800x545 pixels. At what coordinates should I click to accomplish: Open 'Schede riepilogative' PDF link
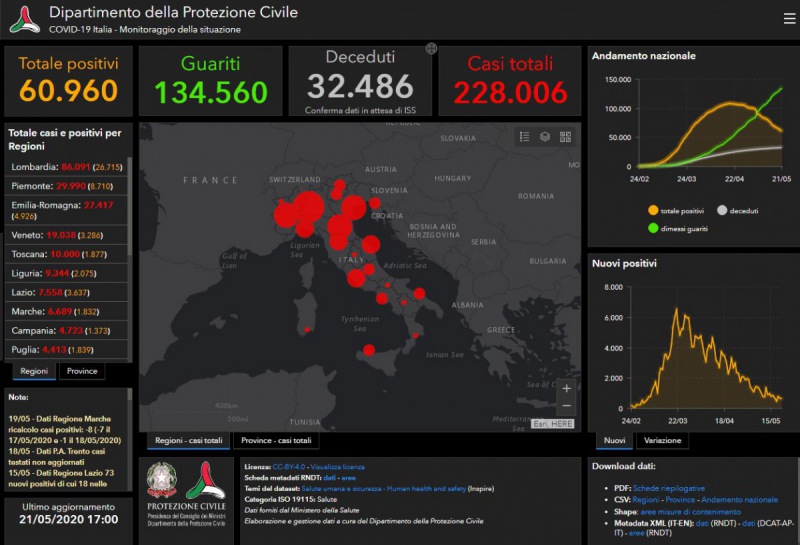click(669, 487)
